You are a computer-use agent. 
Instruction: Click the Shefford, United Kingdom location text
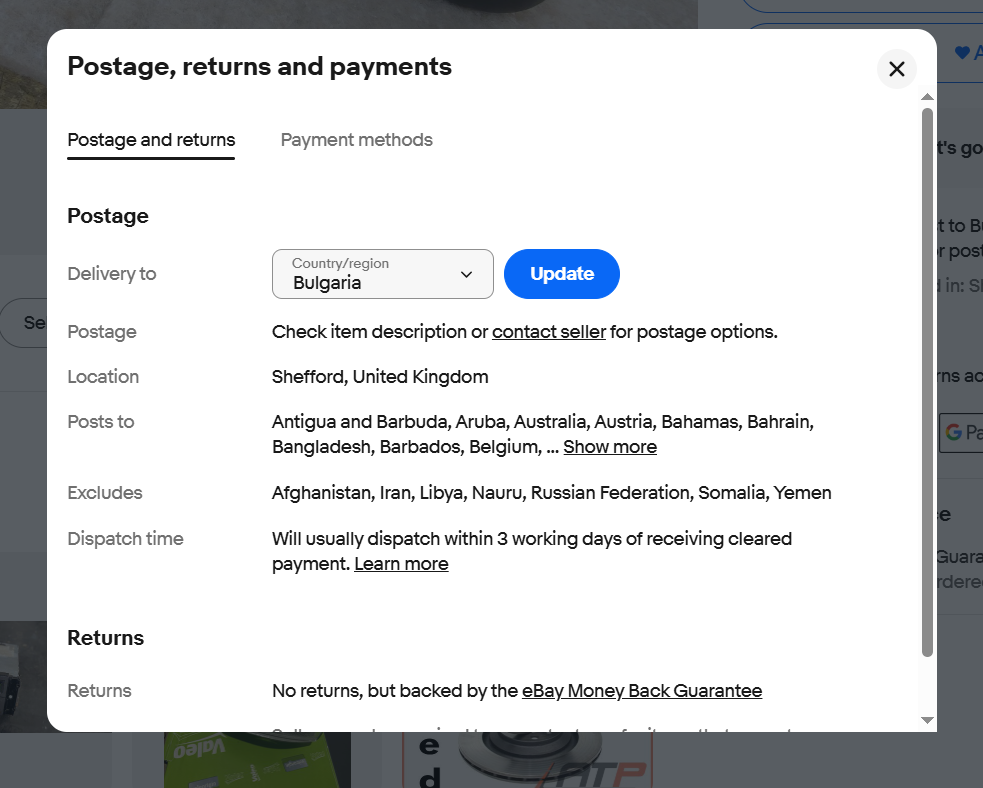coord(380,377)
